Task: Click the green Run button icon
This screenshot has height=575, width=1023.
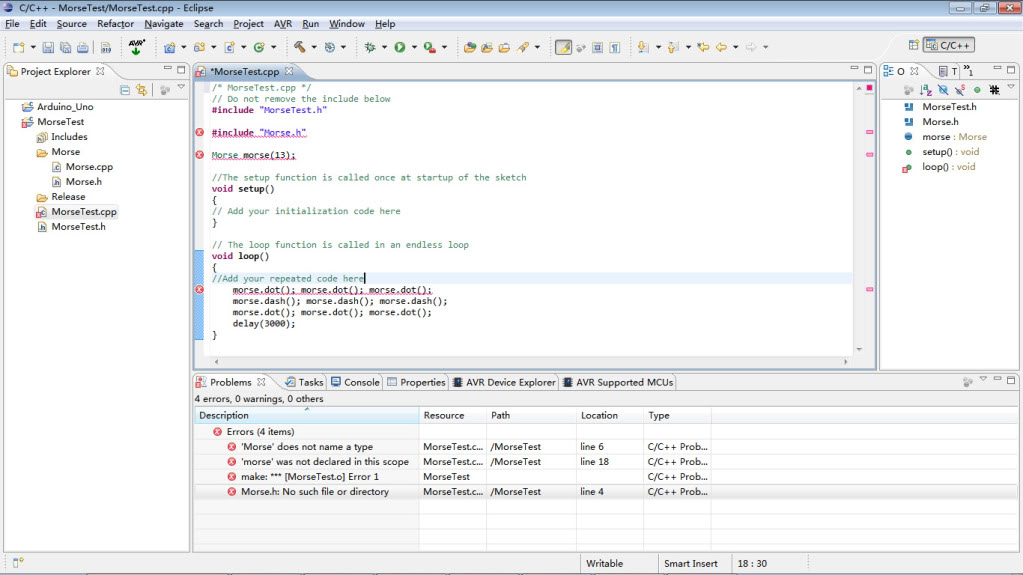Action: pyautogui.click(x=399, y=47)
